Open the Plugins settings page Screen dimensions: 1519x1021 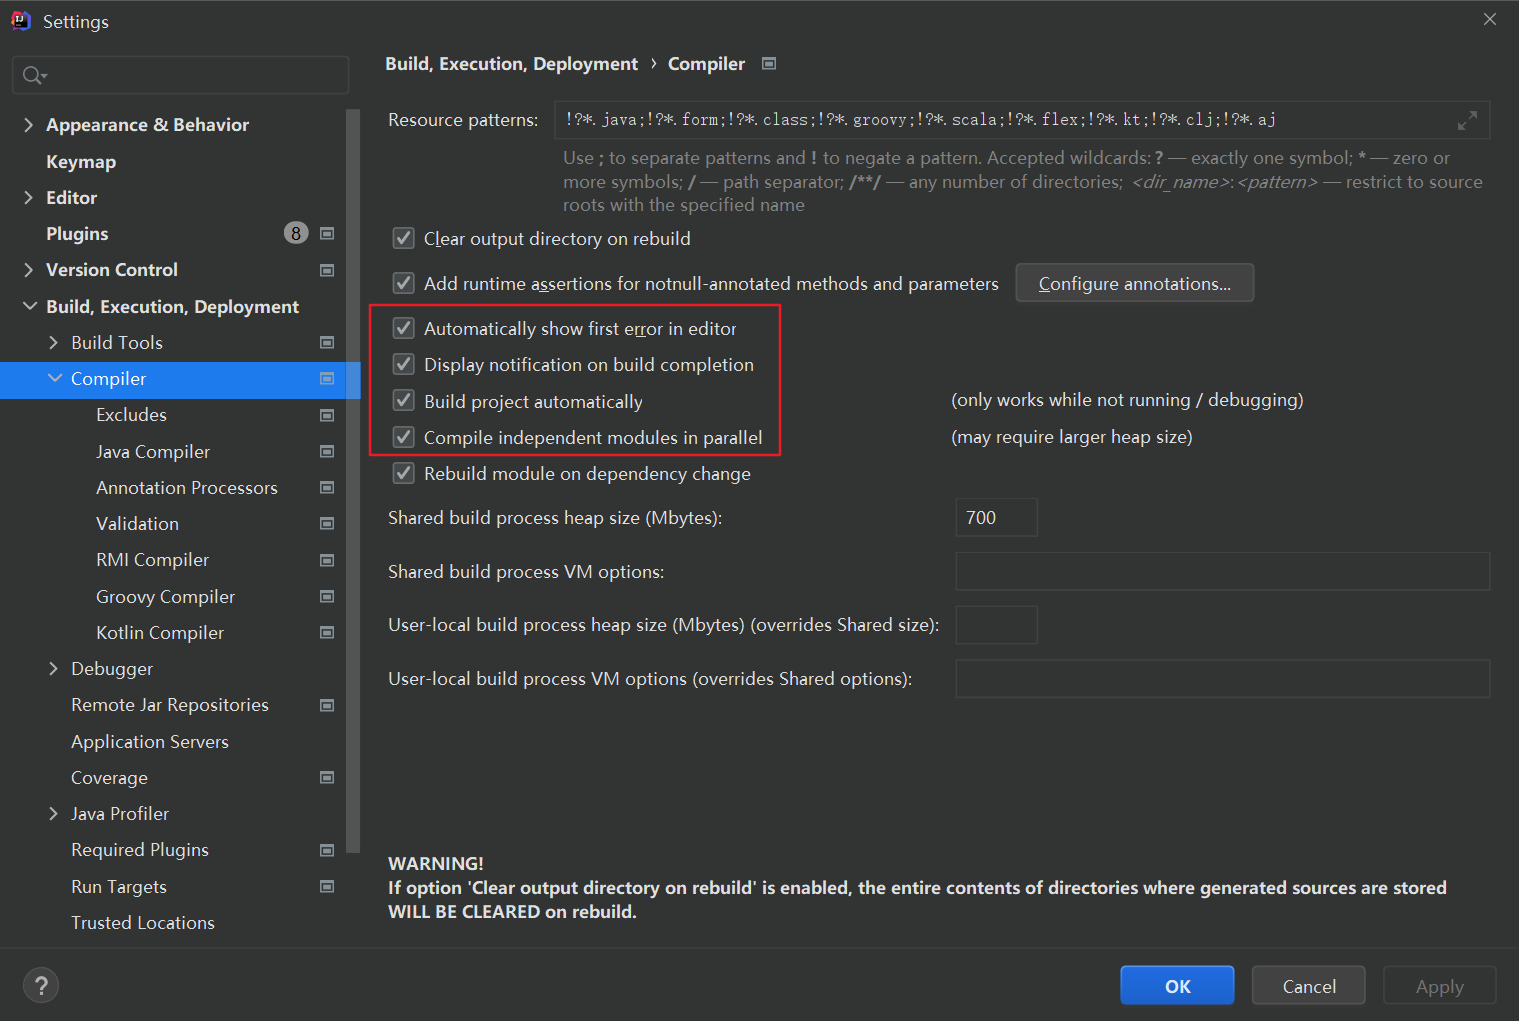tap(77, 234)
